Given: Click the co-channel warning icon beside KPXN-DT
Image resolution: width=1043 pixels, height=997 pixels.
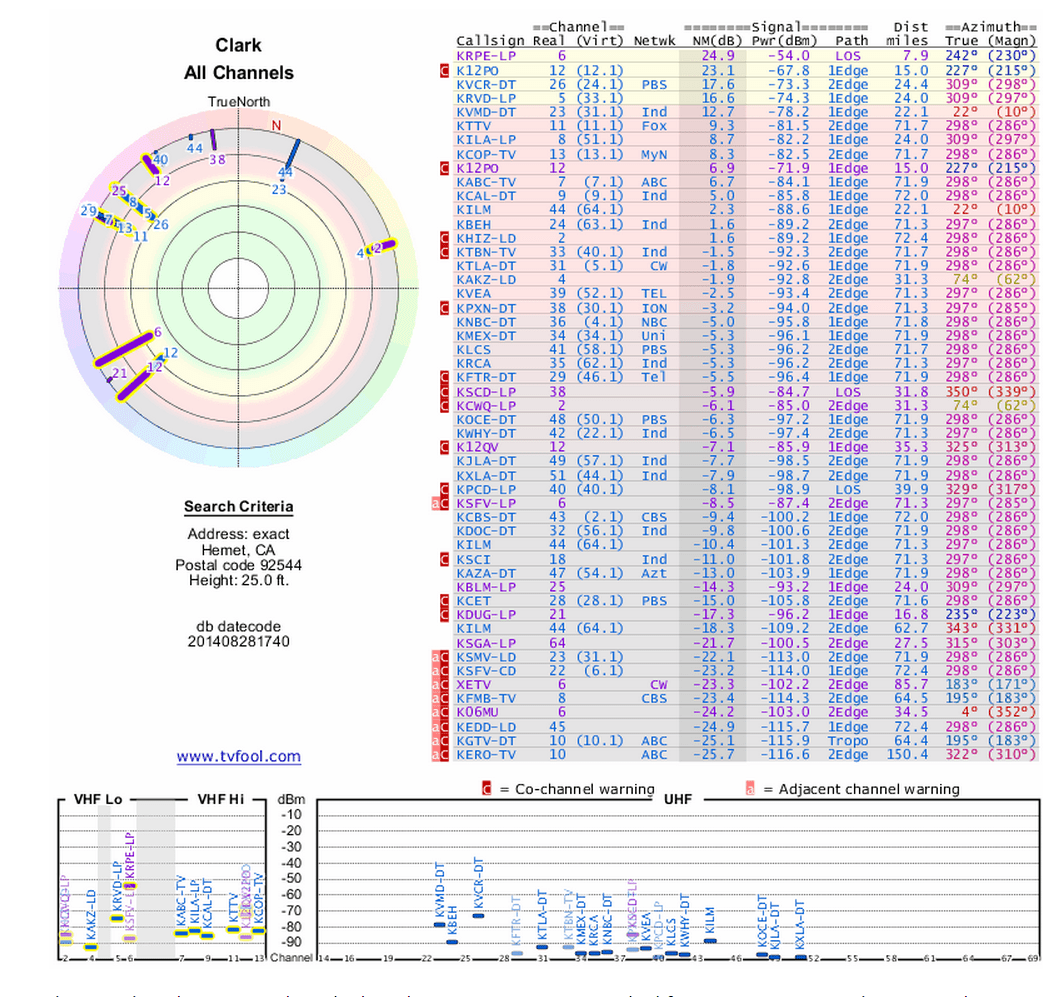Looking at the screenshot, I should tap(446, 308).
